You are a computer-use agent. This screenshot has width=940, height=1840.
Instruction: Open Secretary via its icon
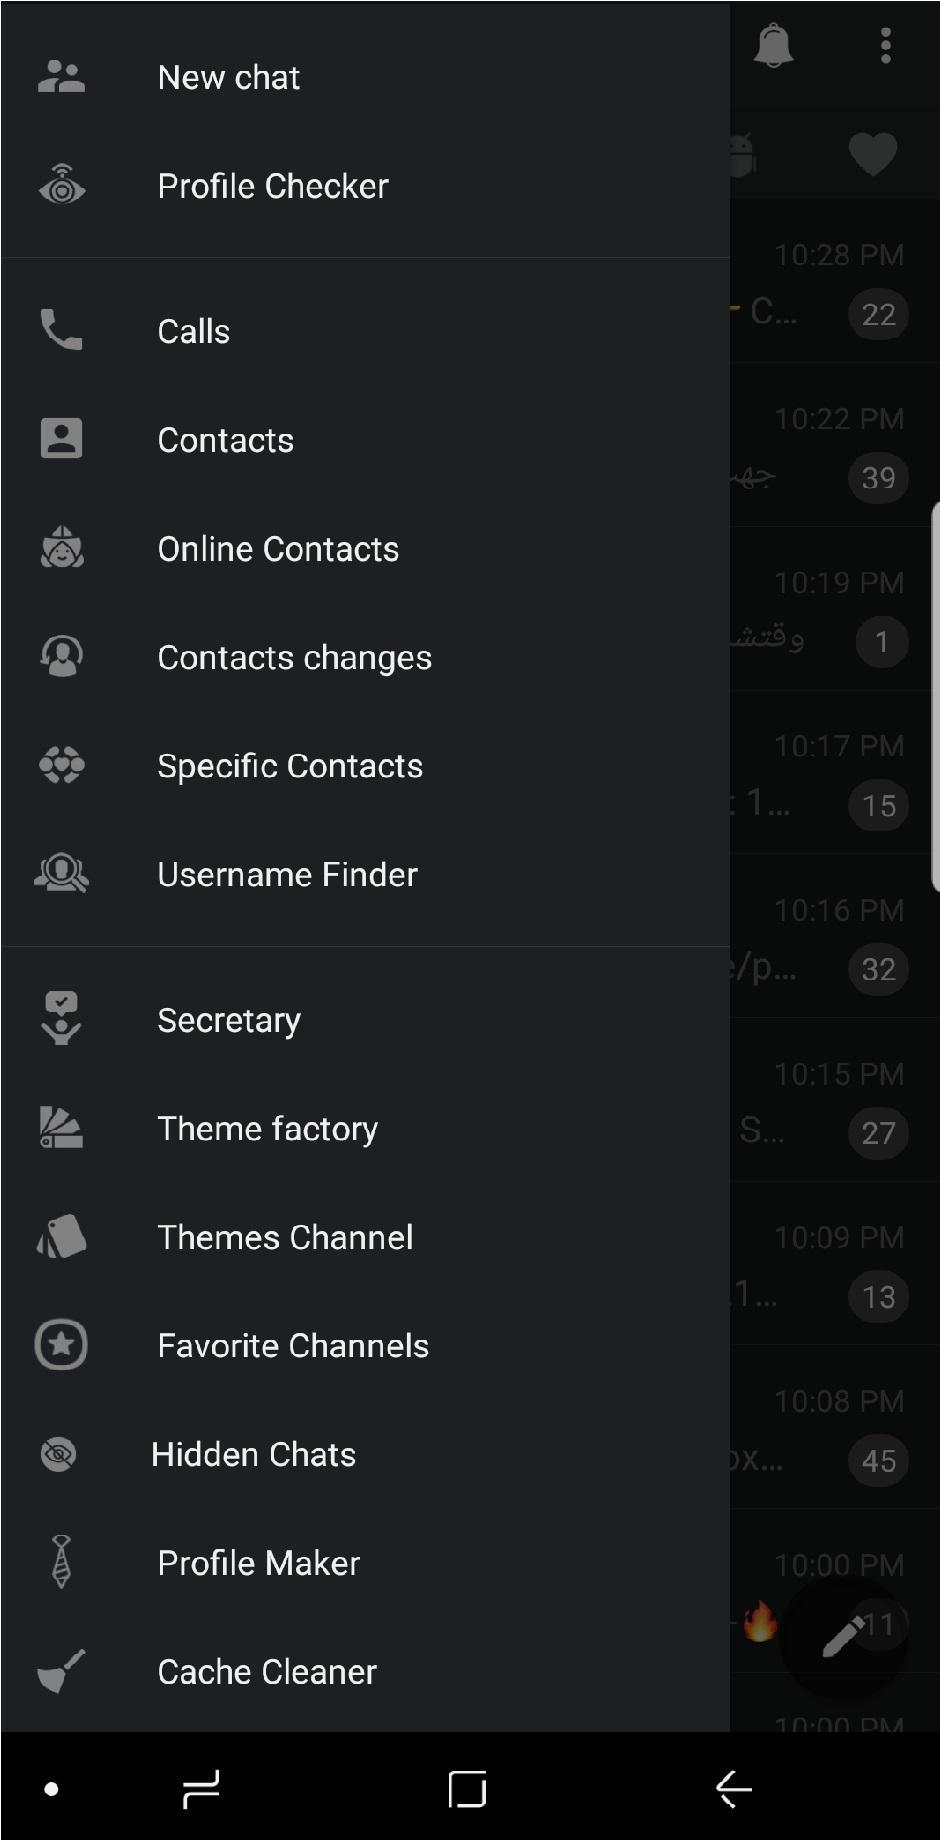point(62,1019)
